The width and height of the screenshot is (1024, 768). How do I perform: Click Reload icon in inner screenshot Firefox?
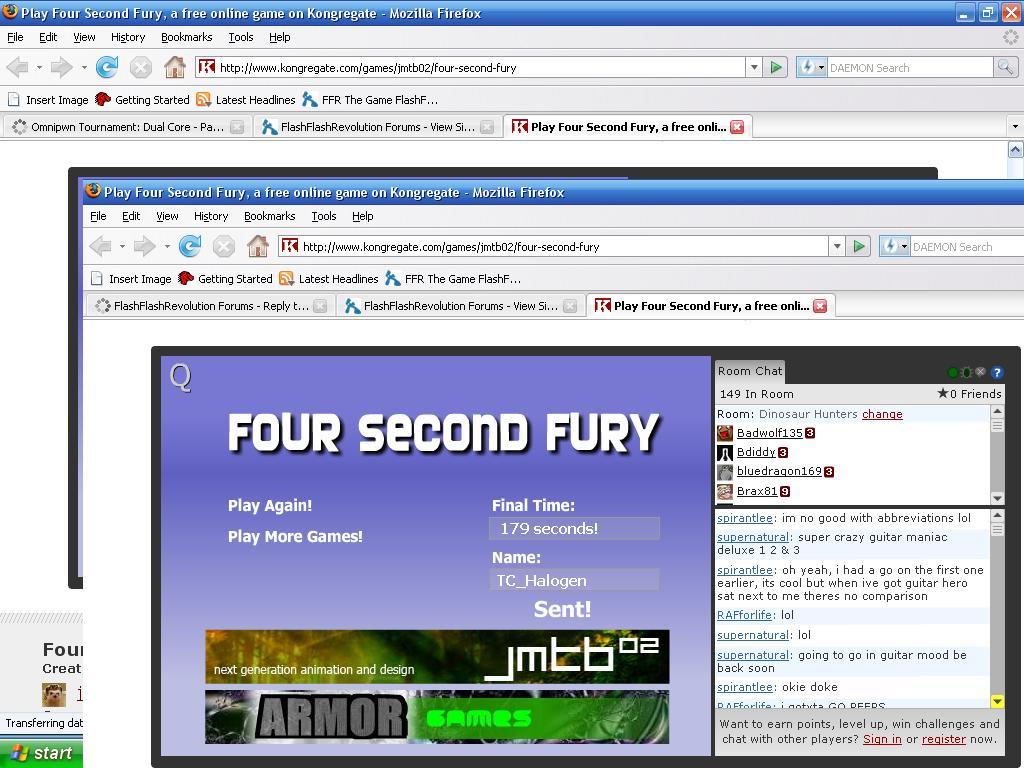point(189,246)
